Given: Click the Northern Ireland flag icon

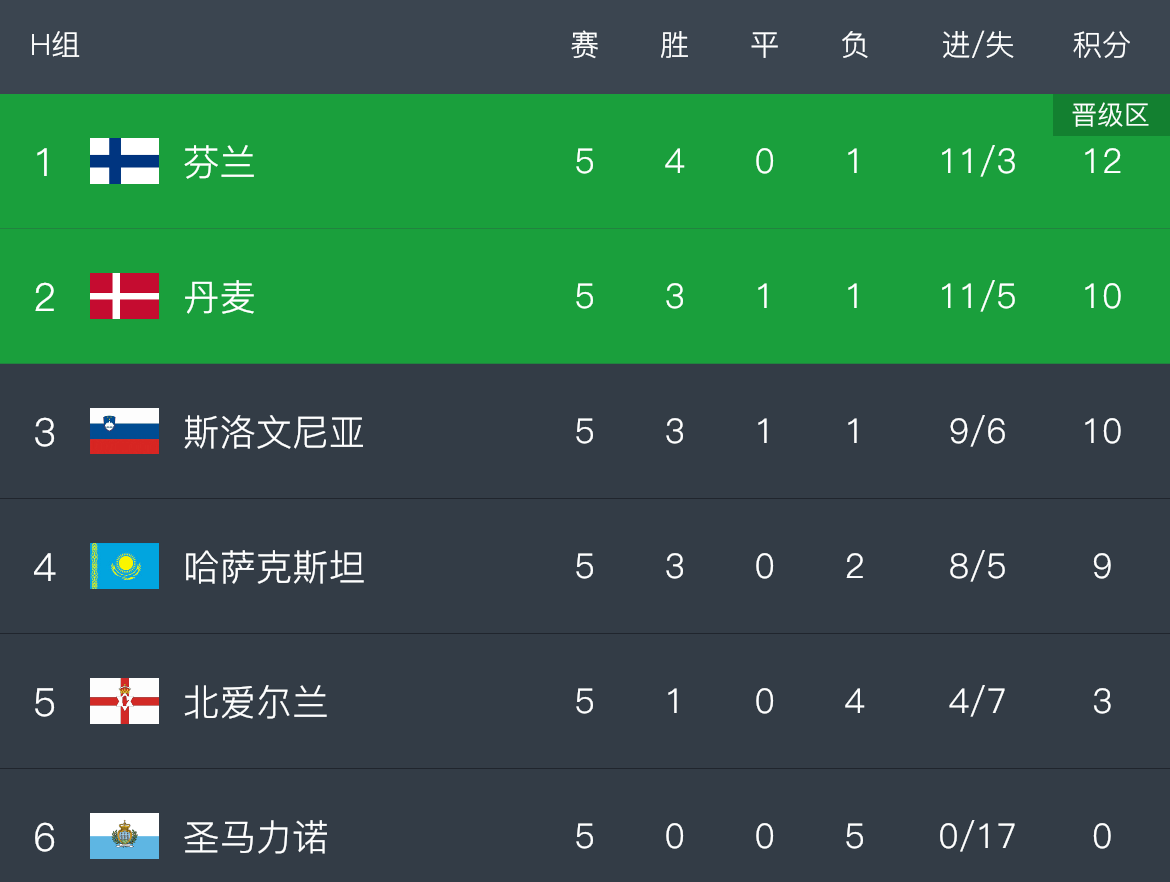Looking at the screenshot, I should (x=124, y=701).
